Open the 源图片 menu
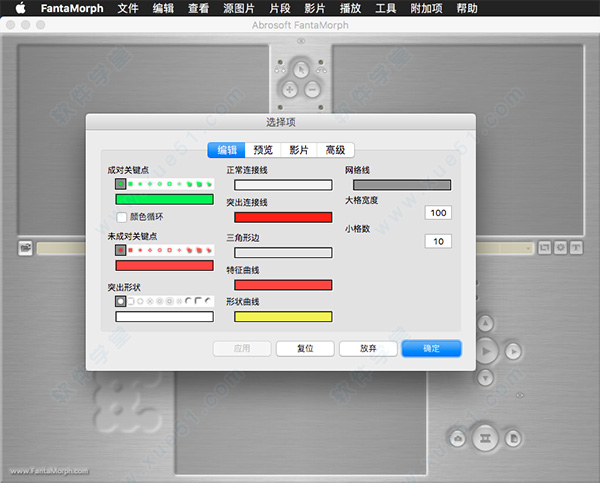 [x=239, y=8]
